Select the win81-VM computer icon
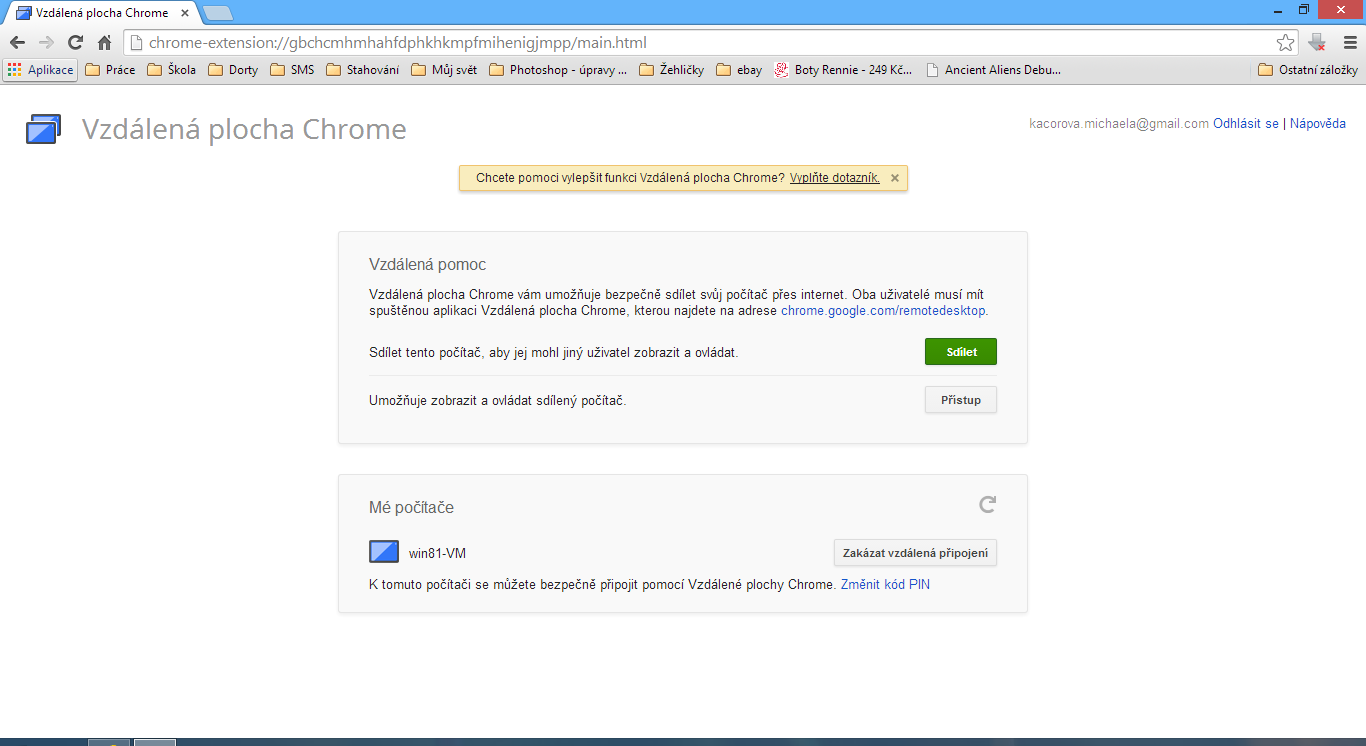The width and height of the screenshot is (1366, 746). point(384,551)
